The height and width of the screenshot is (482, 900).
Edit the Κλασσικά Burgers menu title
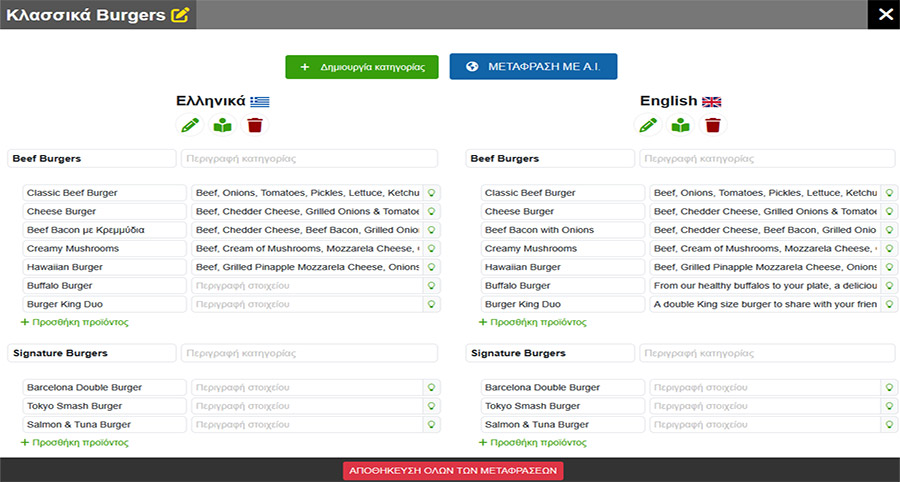pyautogui.click(x=180, y=15)
